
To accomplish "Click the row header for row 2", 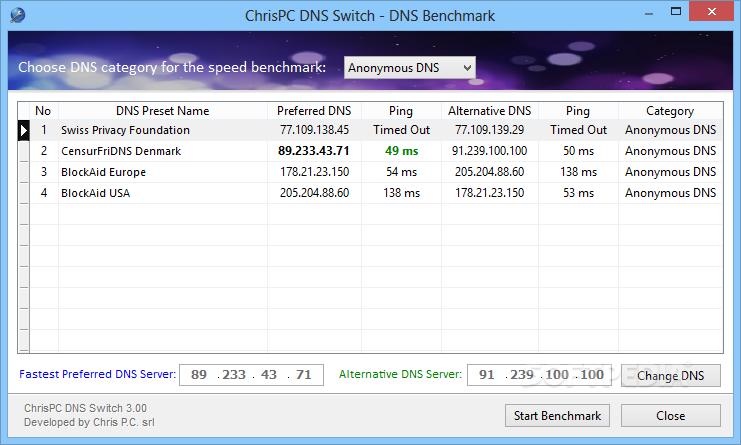I will click(24, 151).
